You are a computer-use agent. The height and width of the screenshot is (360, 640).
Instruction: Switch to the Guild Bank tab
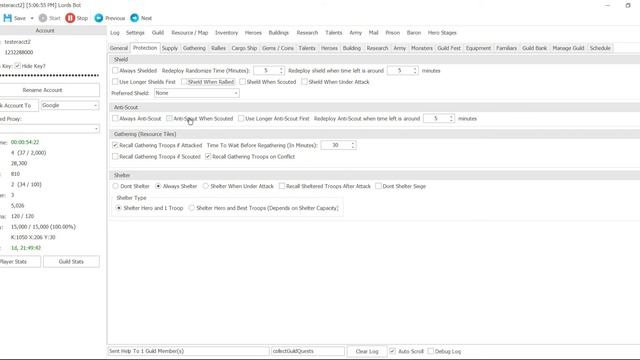pos(534,48)
